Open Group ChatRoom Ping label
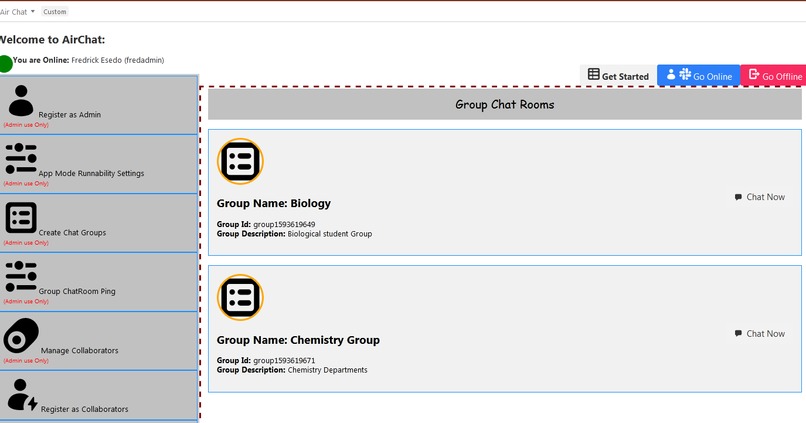 [x=77, y=291]
